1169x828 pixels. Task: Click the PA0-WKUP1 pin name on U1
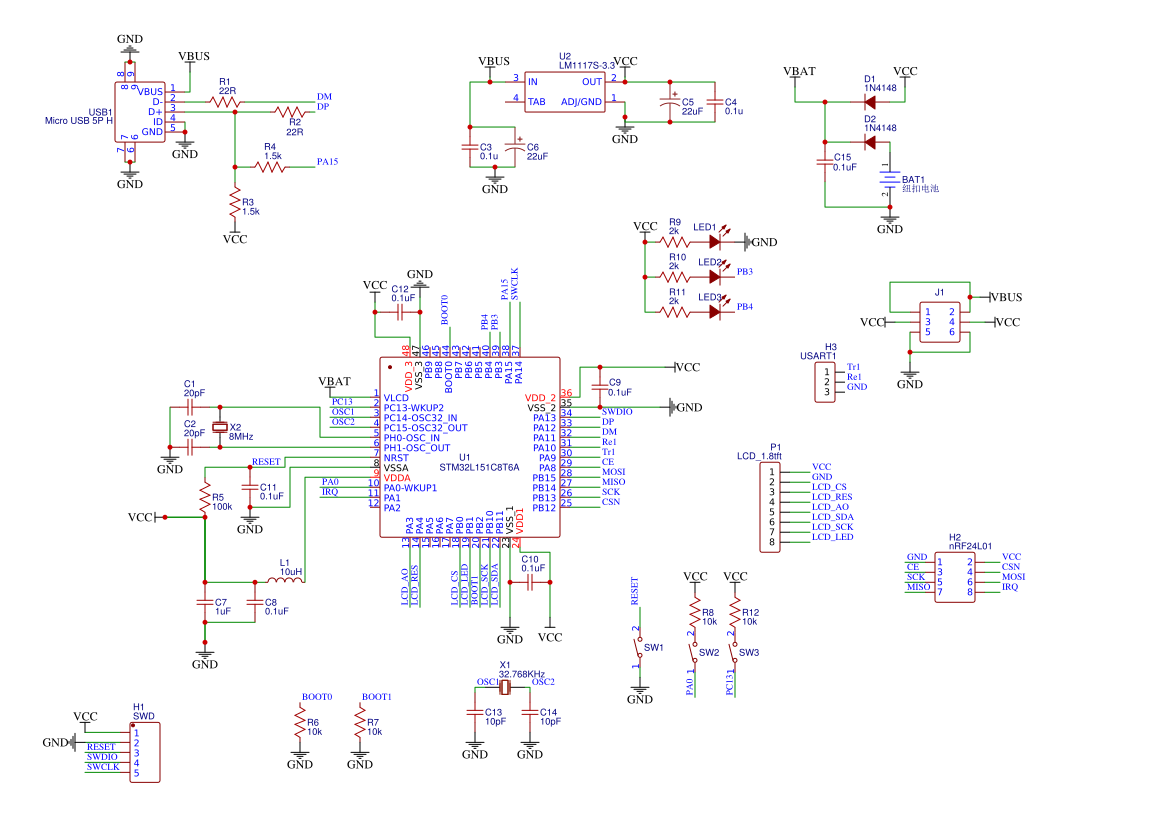411,487
